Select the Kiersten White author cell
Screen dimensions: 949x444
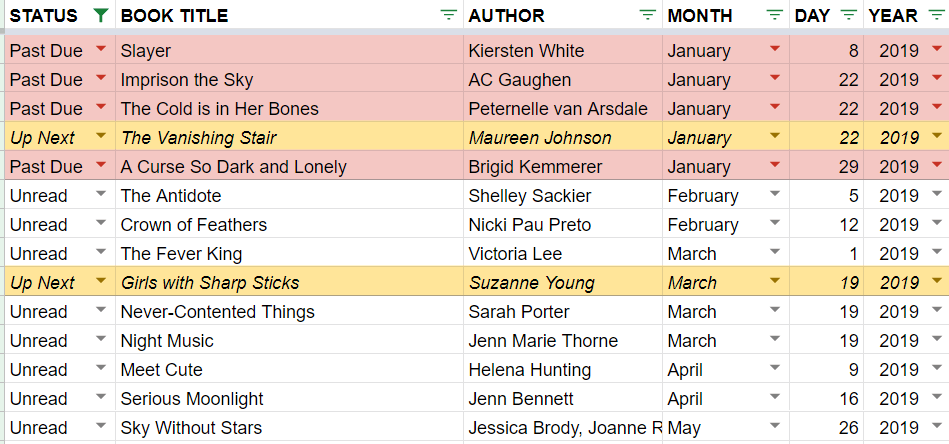pos(563,50)
